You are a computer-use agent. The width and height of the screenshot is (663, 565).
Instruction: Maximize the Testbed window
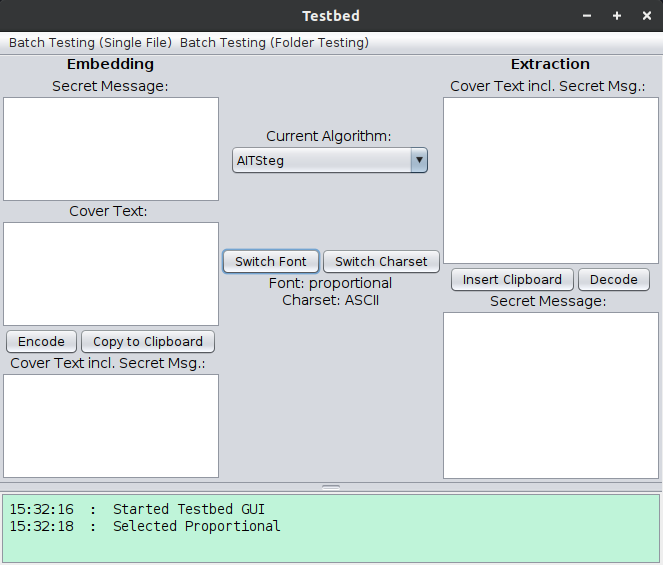point(617,16)
